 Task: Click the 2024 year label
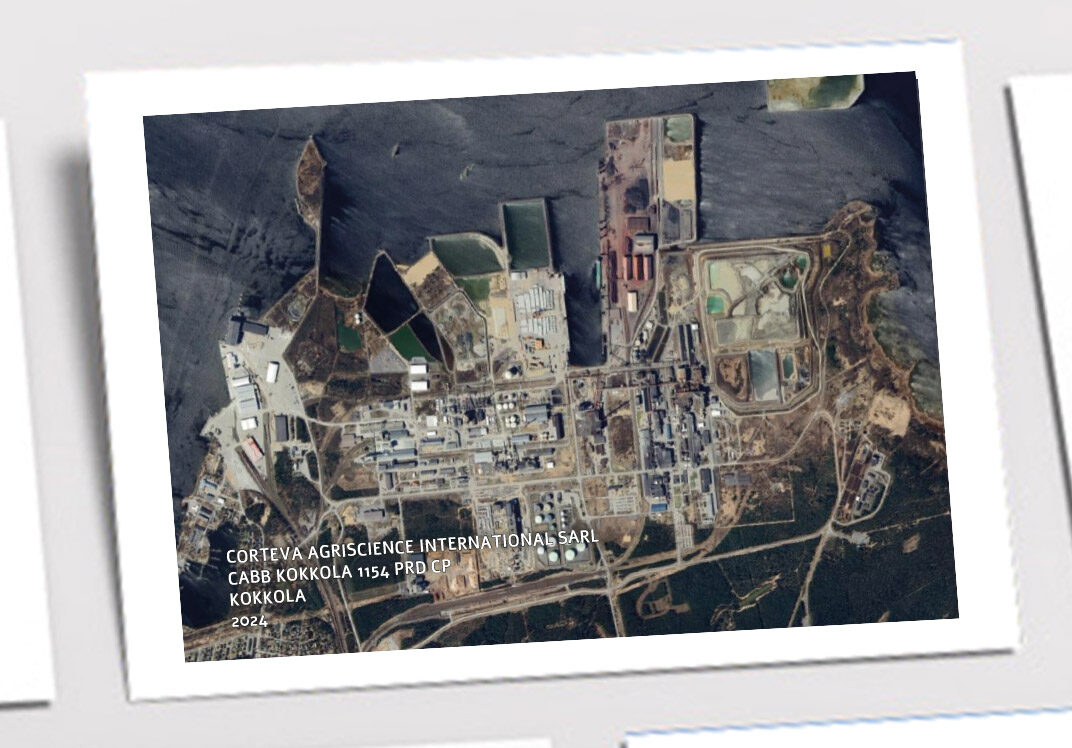pyautogui.click(x=250, y=622)
